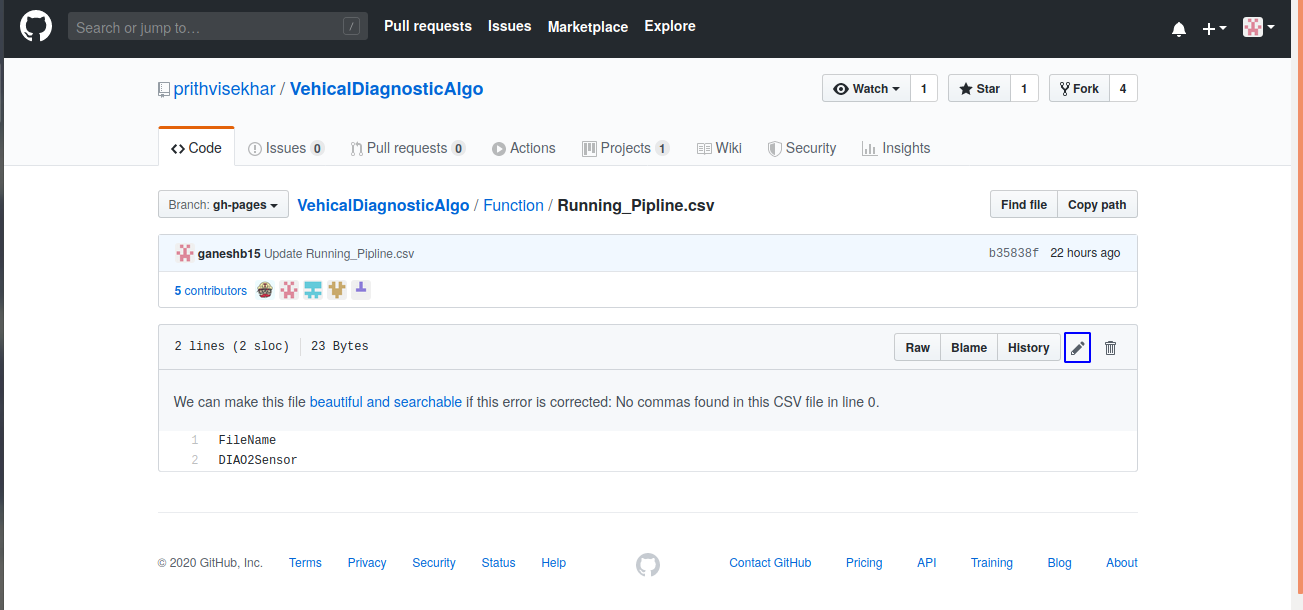The width and height of the screenshot is (1303, 610).
Task: Open the user profile avatar menu
Action: tap(1257, 28)
